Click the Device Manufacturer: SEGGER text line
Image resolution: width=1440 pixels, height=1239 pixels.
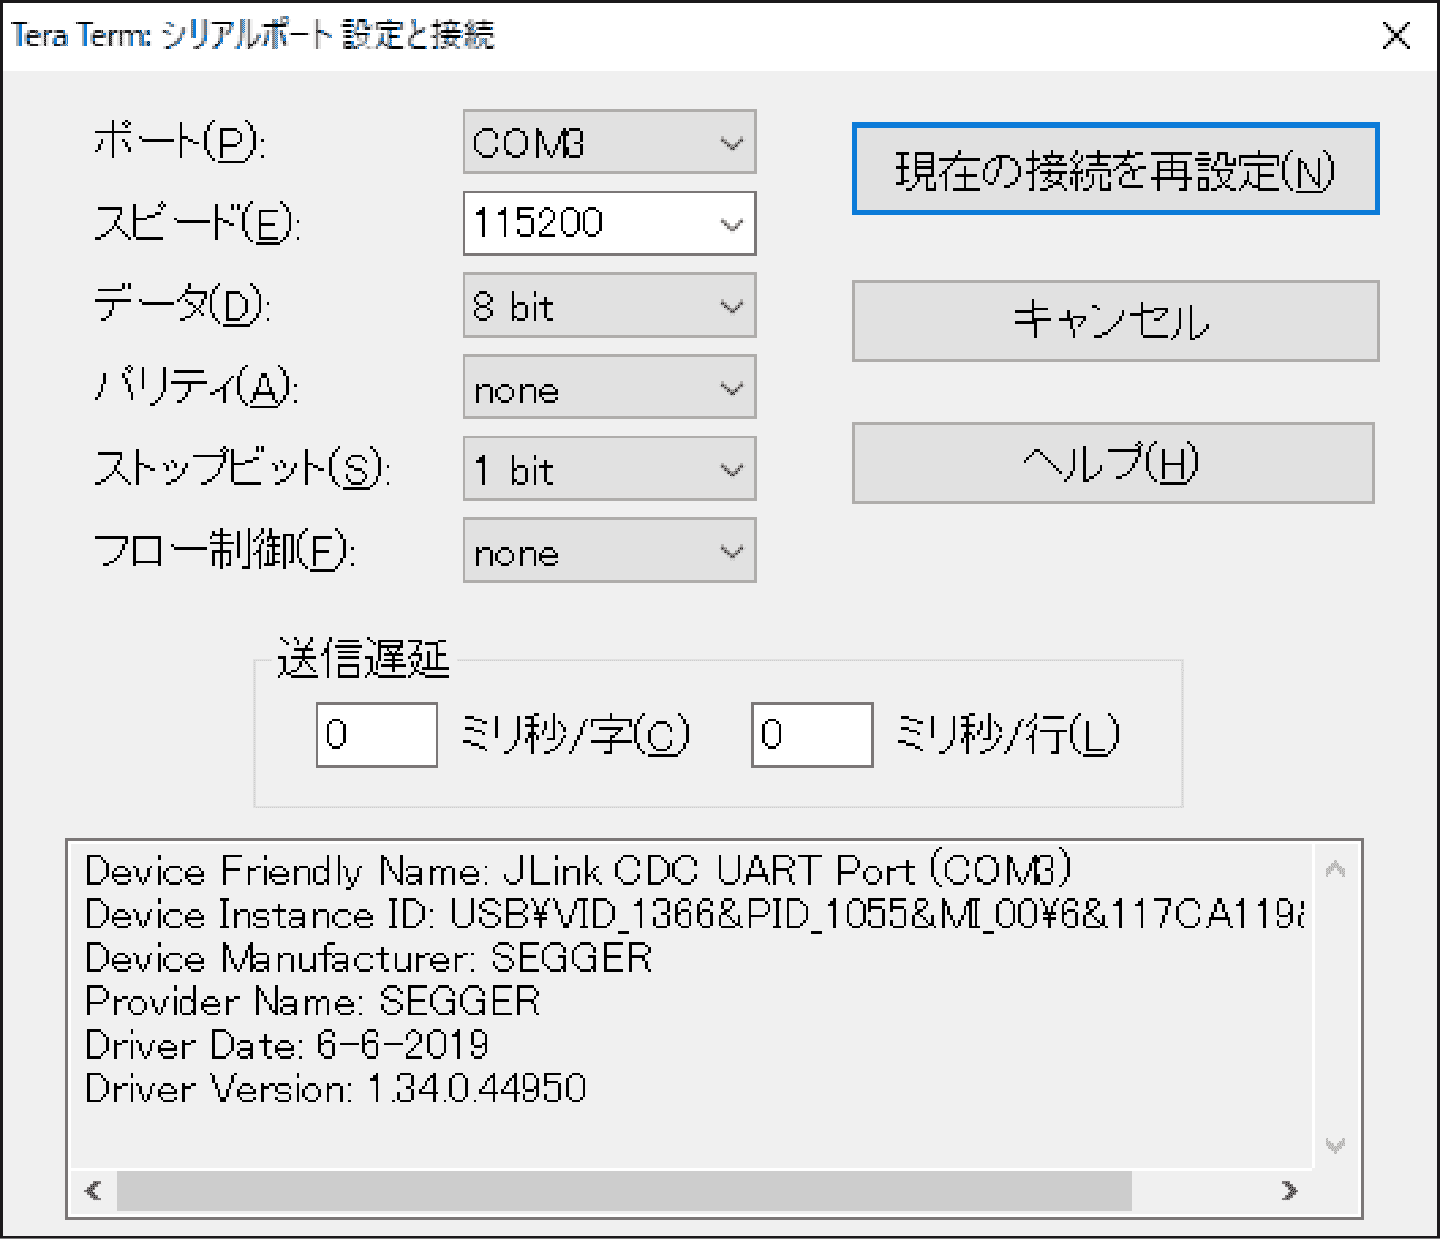369,958
